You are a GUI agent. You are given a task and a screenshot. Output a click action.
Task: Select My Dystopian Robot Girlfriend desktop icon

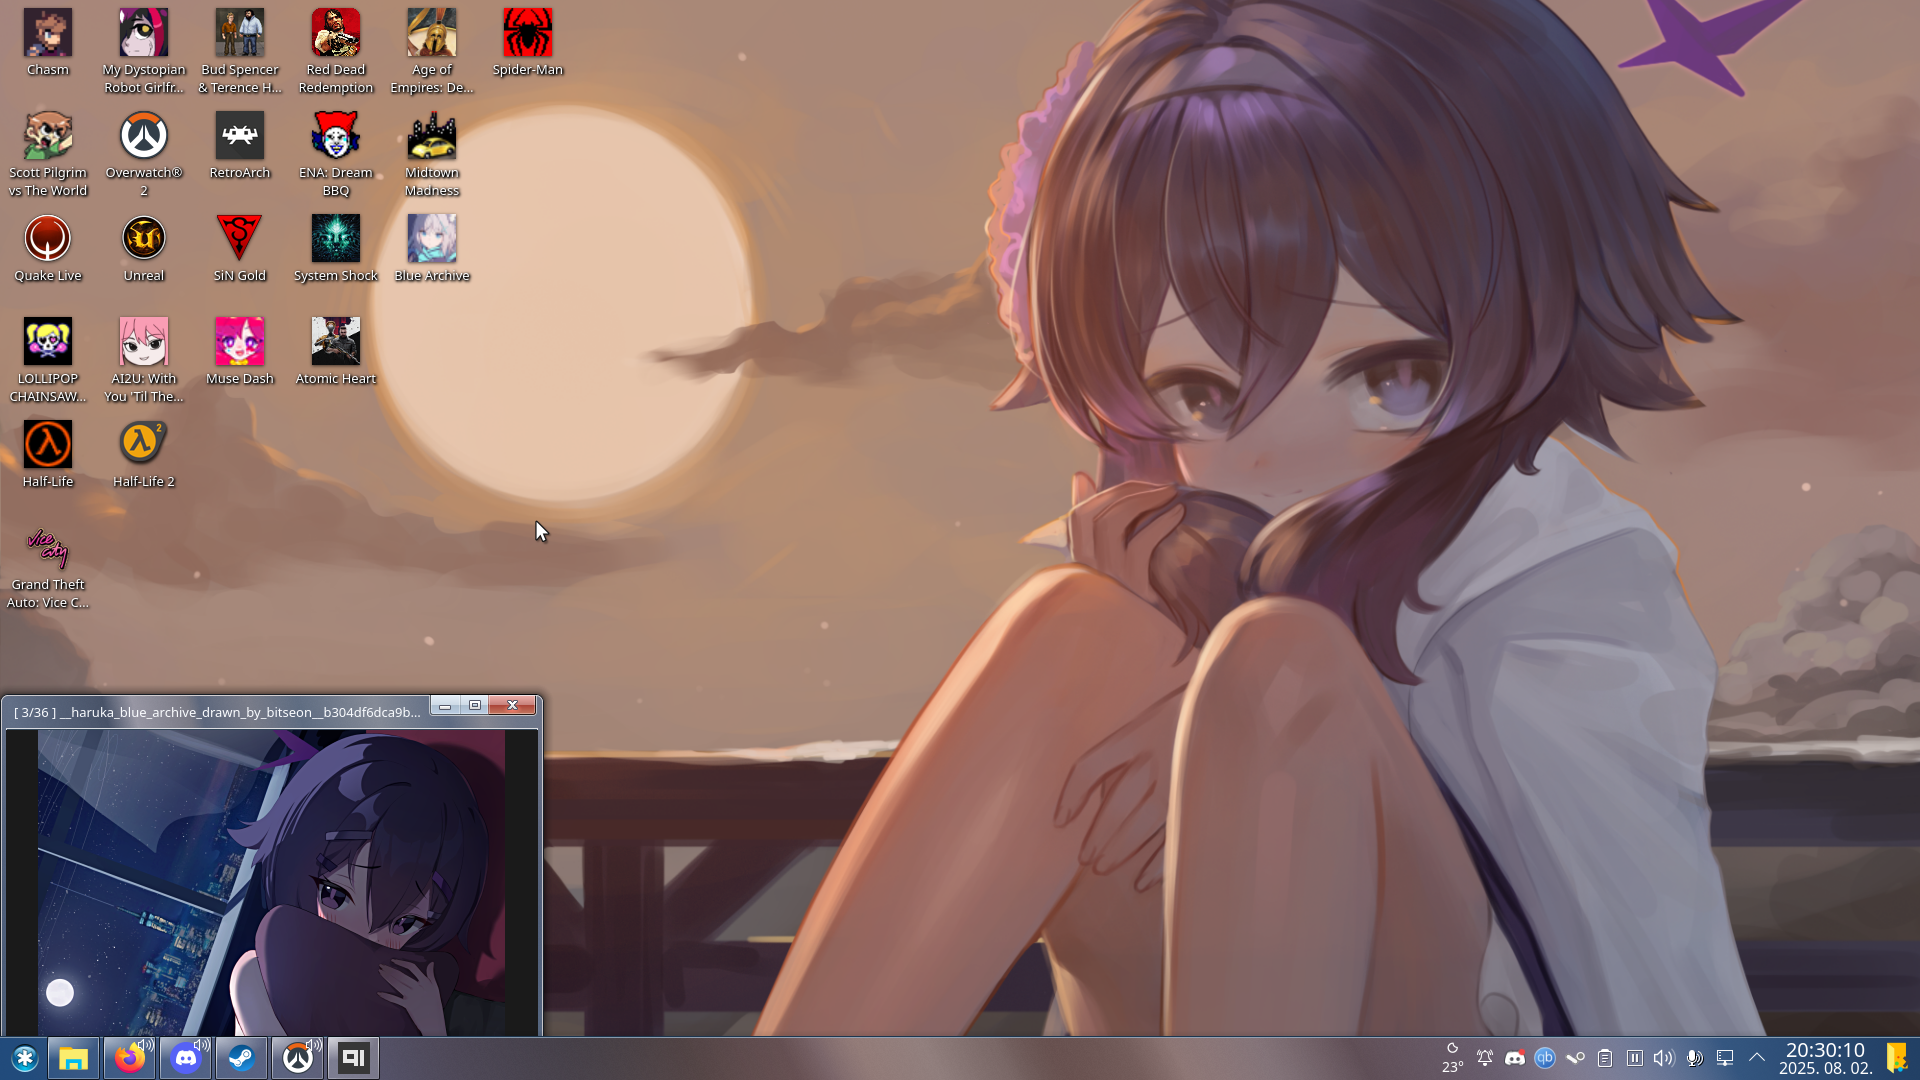(x=144, y=52)
